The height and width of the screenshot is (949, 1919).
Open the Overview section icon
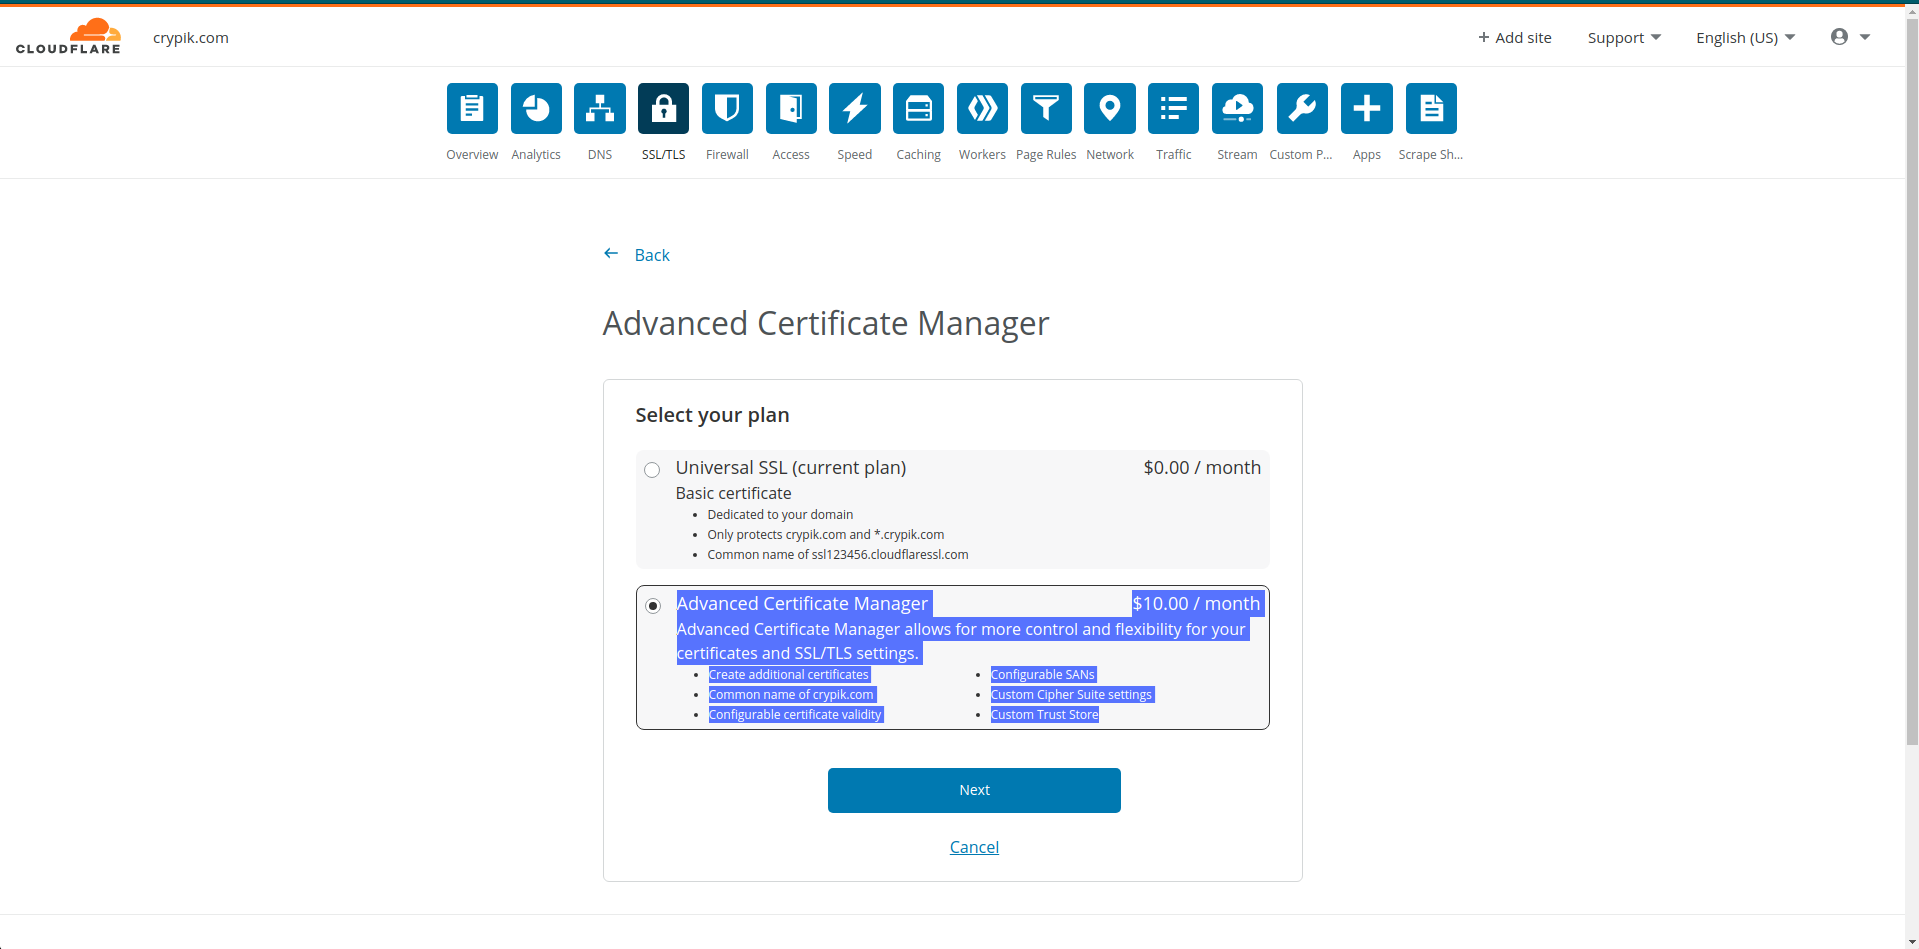[x=472, y=108]
